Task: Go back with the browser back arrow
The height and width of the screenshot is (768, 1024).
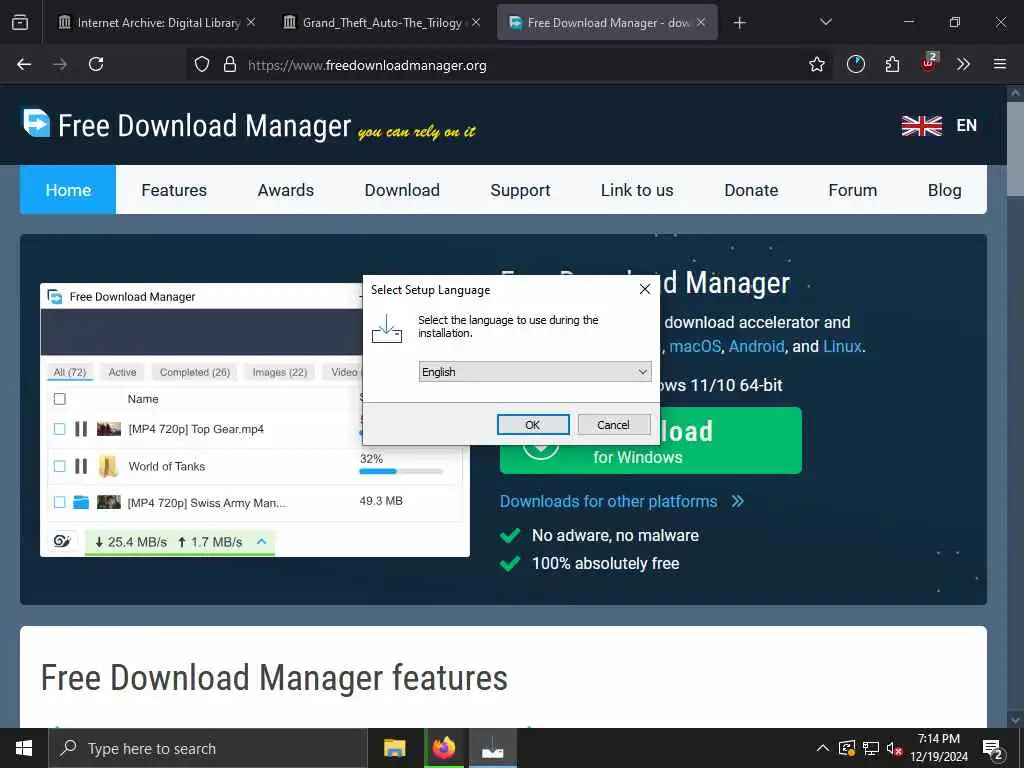Action: 24,64
